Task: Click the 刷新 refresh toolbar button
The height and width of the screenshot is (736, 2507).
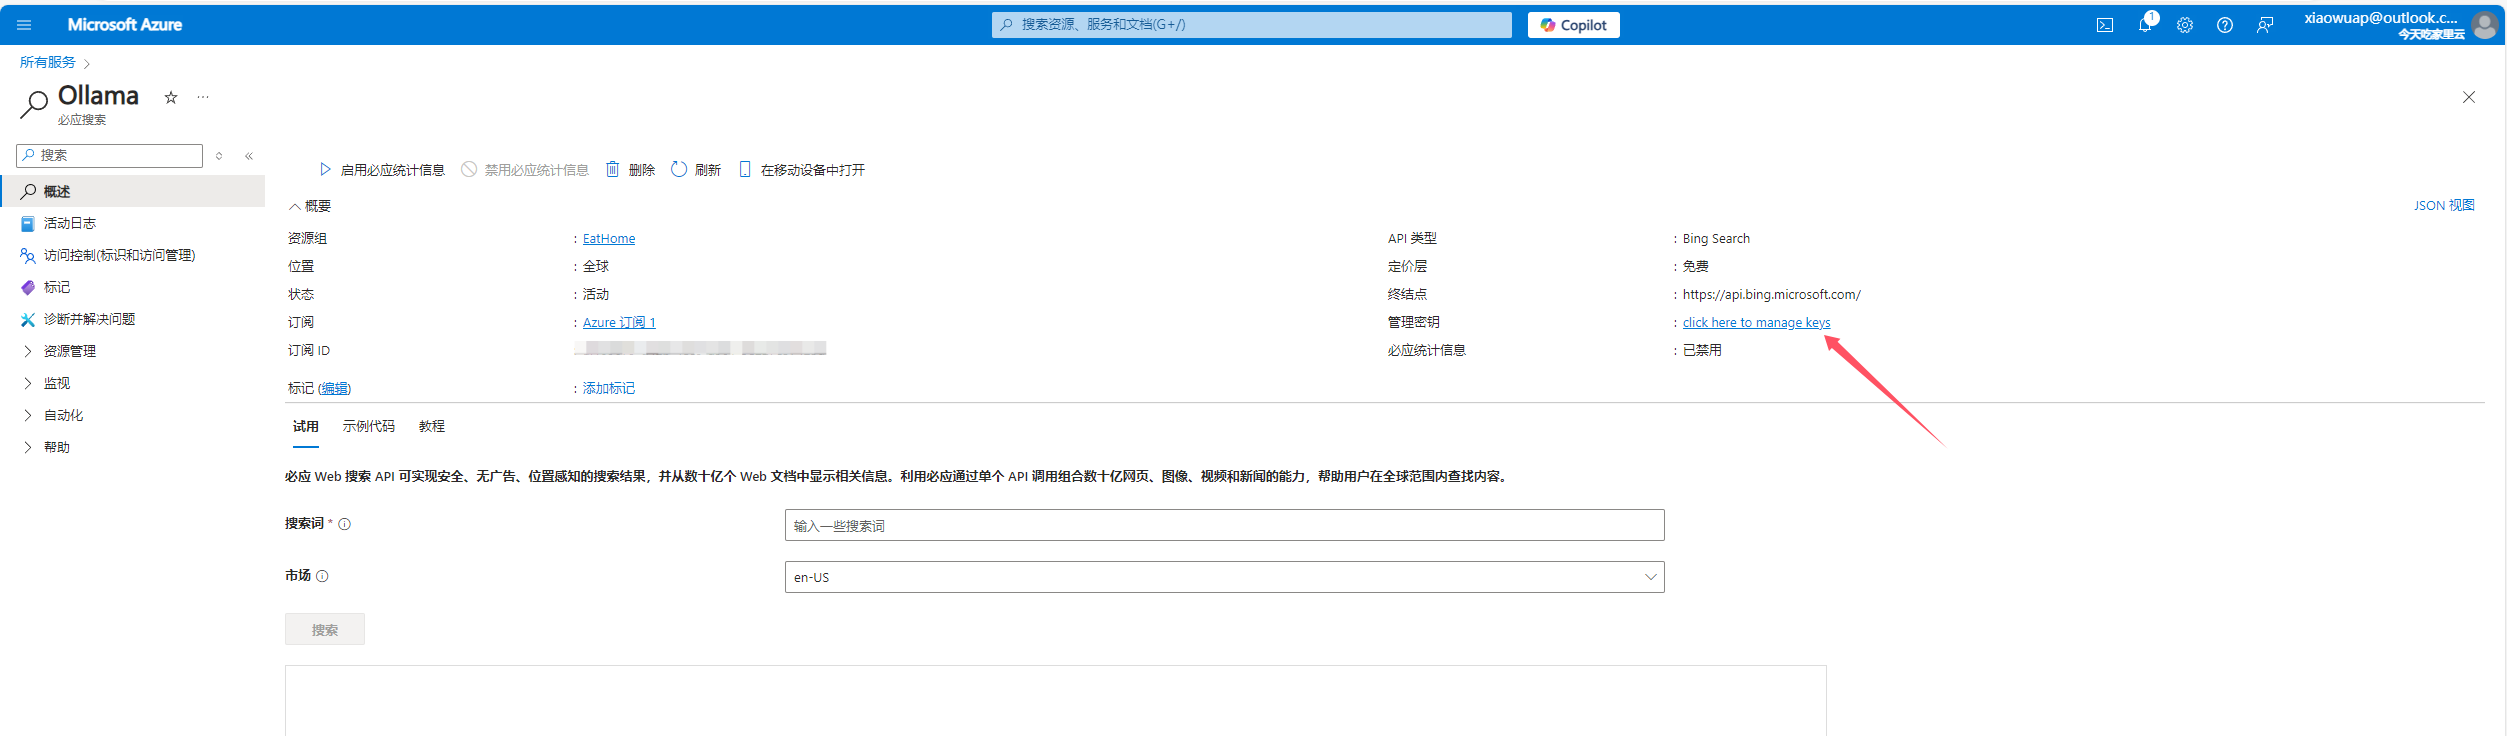Action: 696,170
